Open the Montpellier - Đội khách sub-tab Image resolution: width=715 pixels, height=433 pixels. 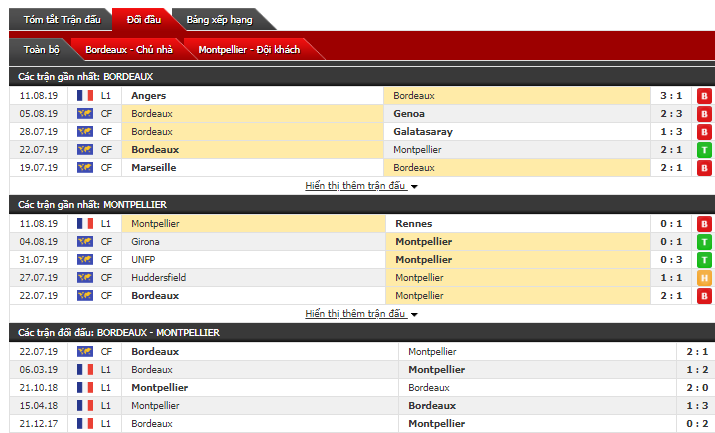point(249,49)
